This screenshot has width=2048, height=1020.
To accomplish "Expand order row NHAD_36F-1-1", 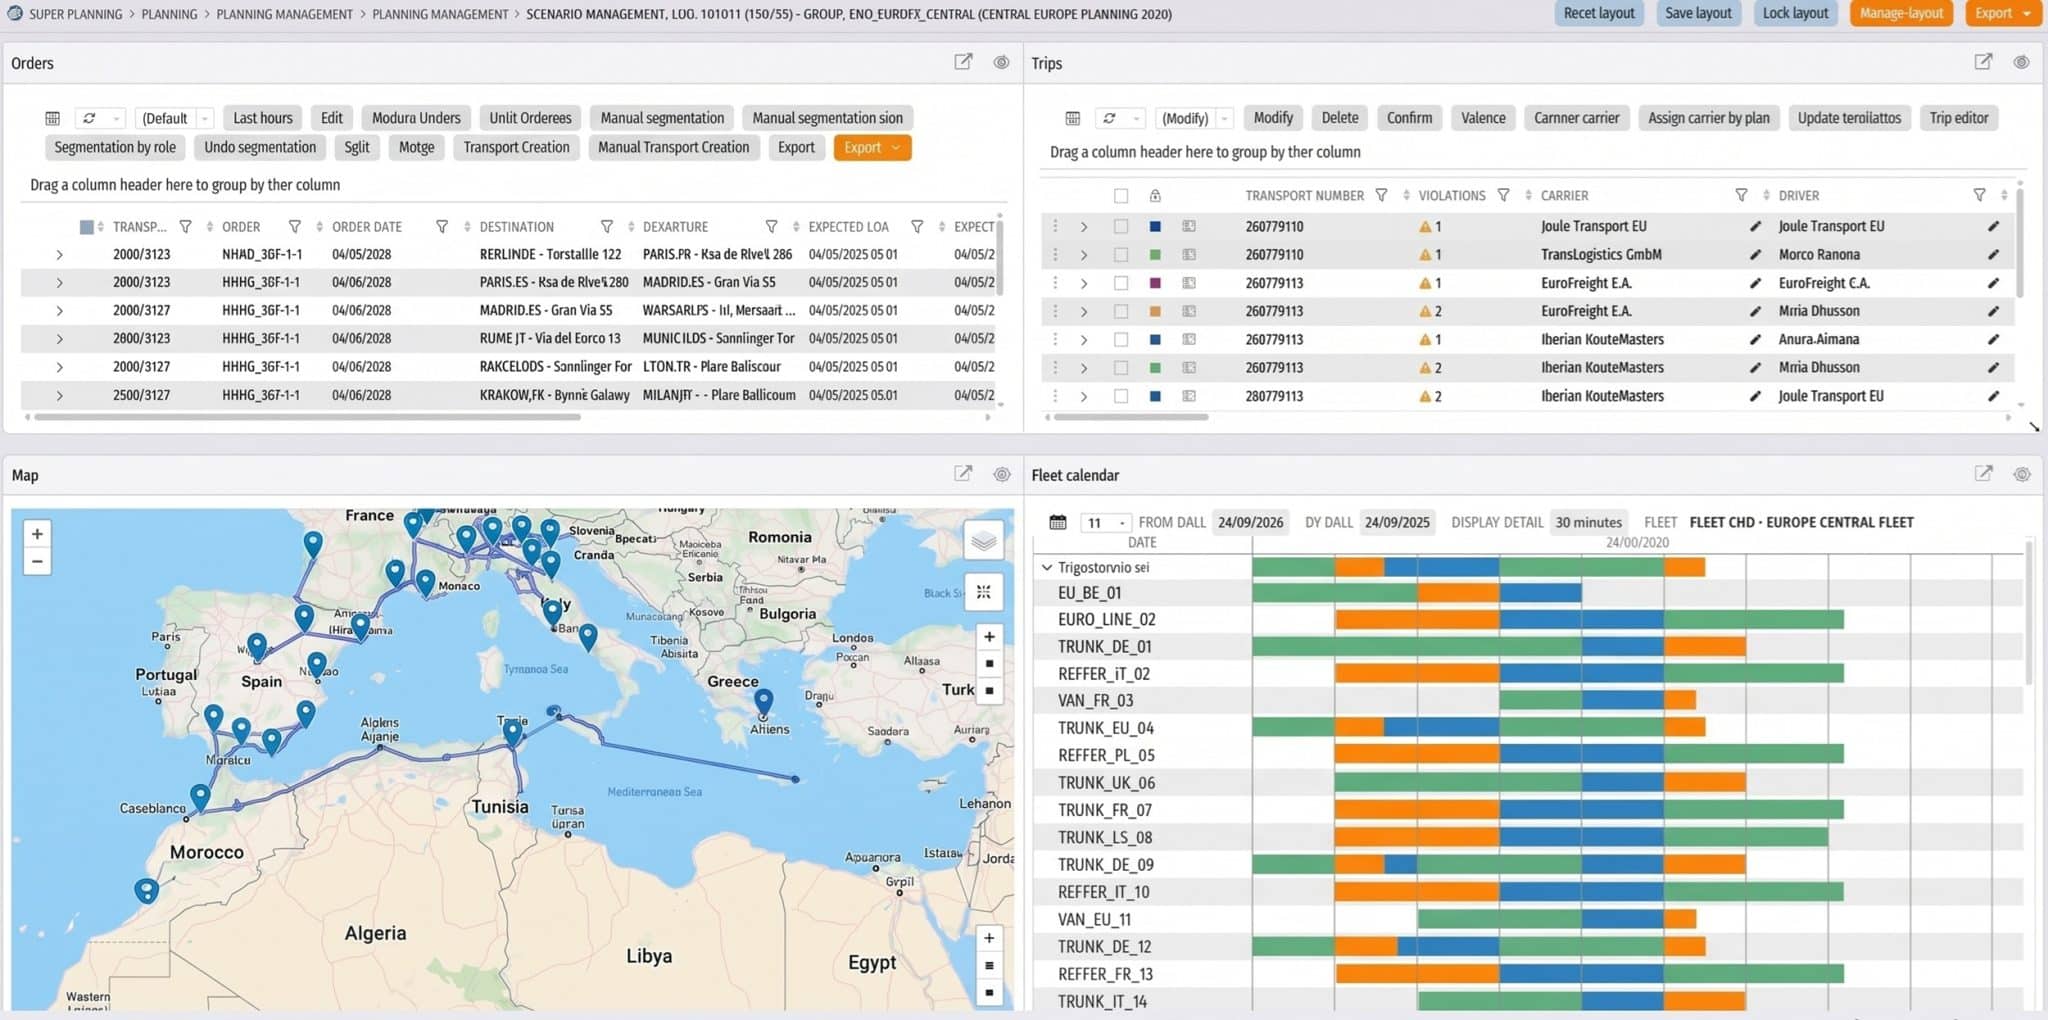I will click(x=60, y=255).
